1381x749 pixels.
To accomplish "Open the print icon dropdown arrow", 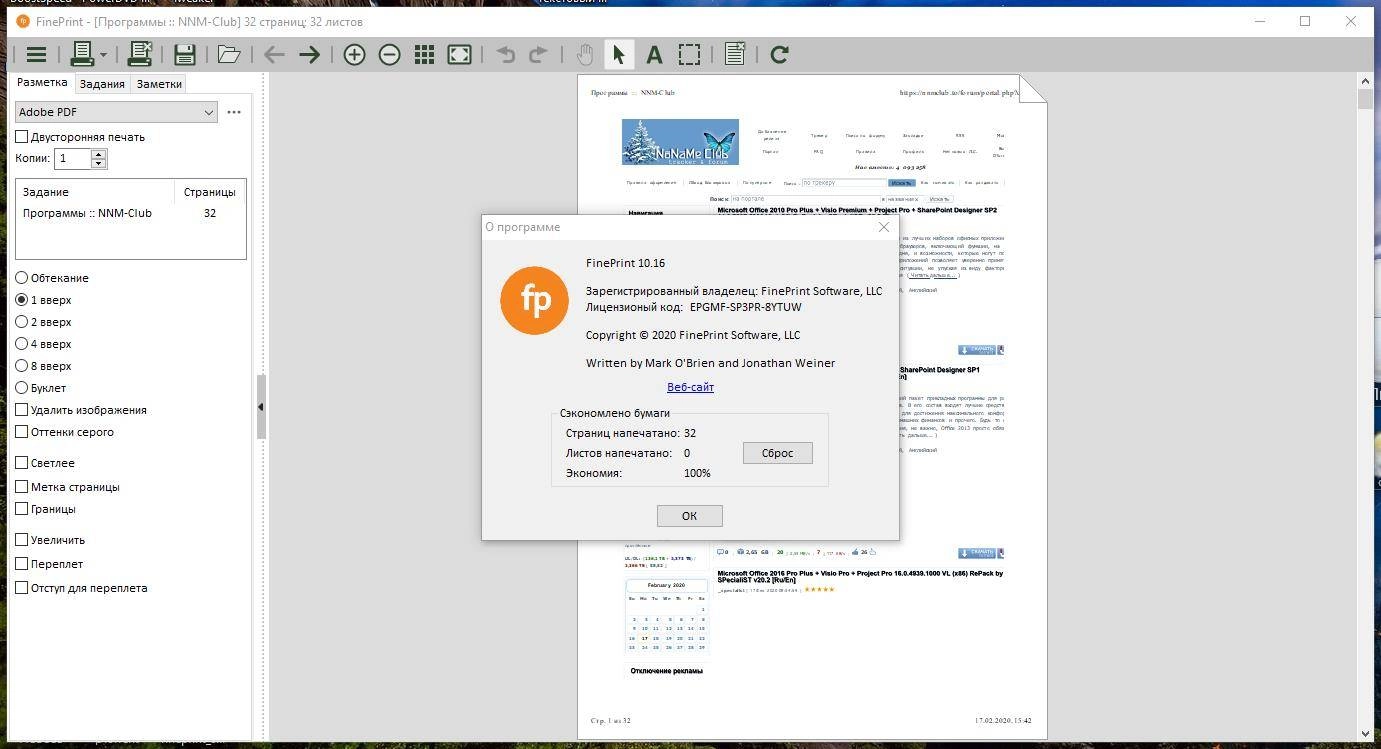I will [104, 55].
